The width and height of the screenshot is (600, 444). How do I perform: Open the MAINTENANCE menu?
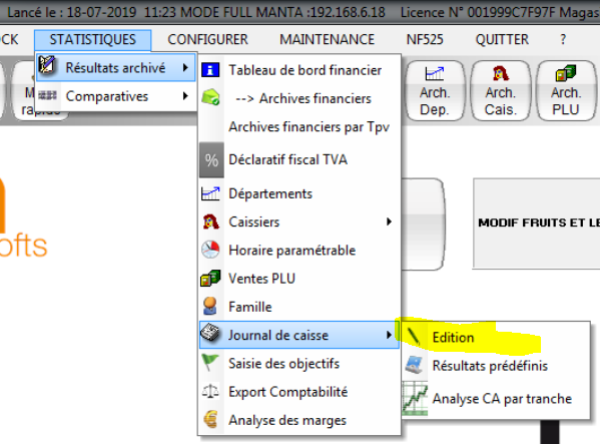coord(327,39)
